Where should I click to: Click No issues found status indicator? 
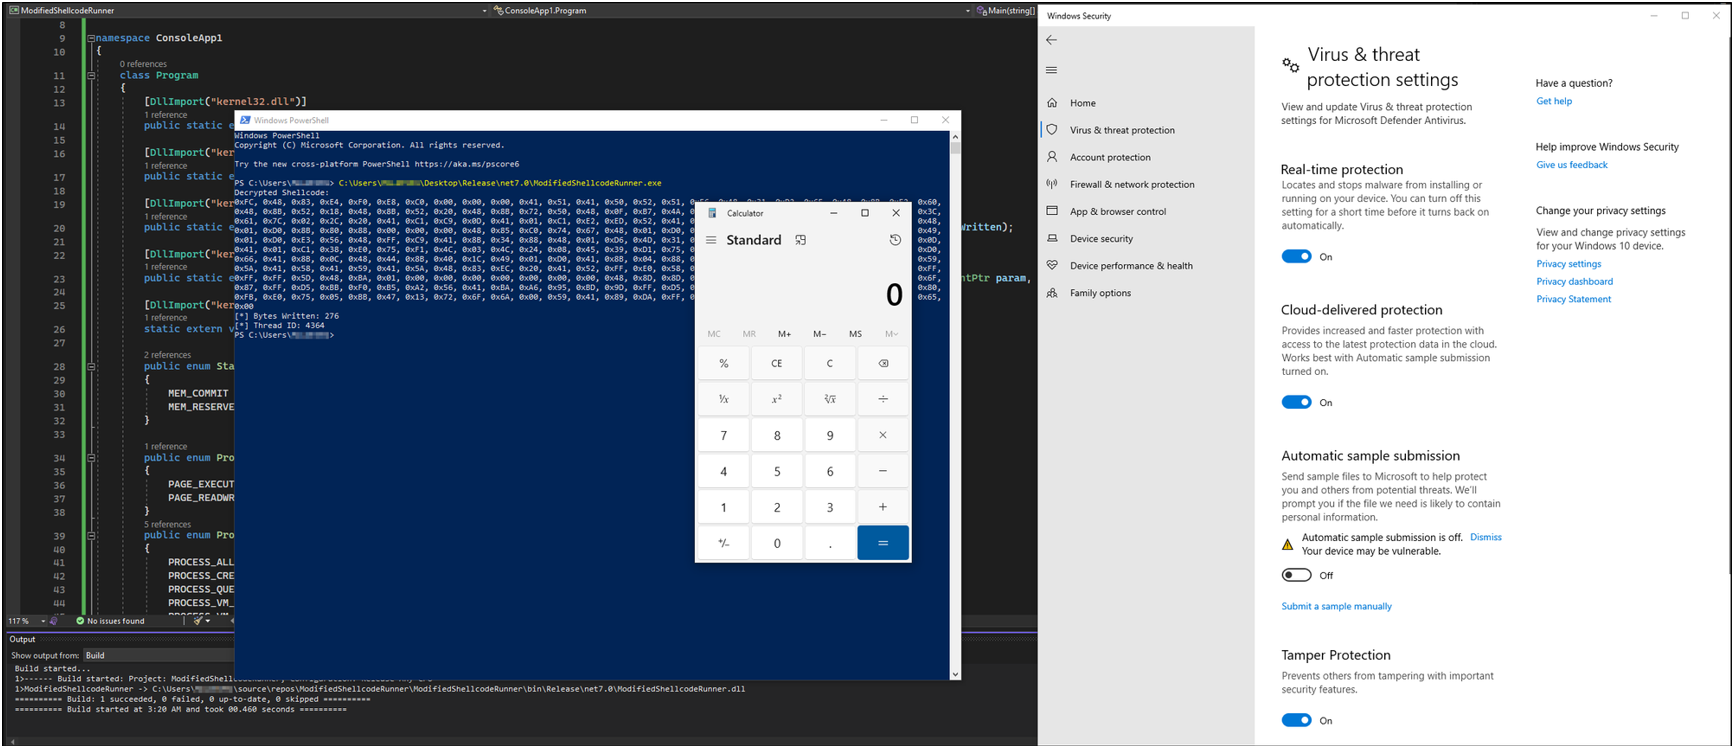pyautogui.click(x=110, y=621)
